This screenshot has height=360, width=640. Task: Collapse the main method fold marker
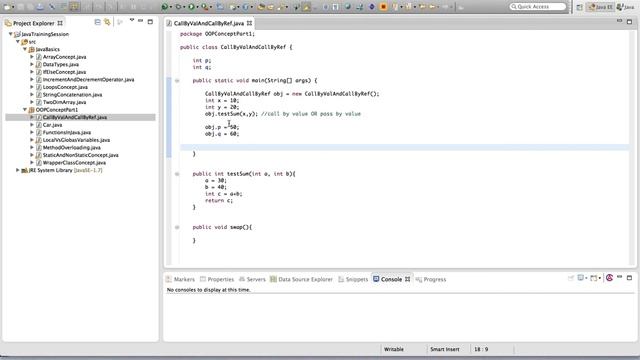177,80
